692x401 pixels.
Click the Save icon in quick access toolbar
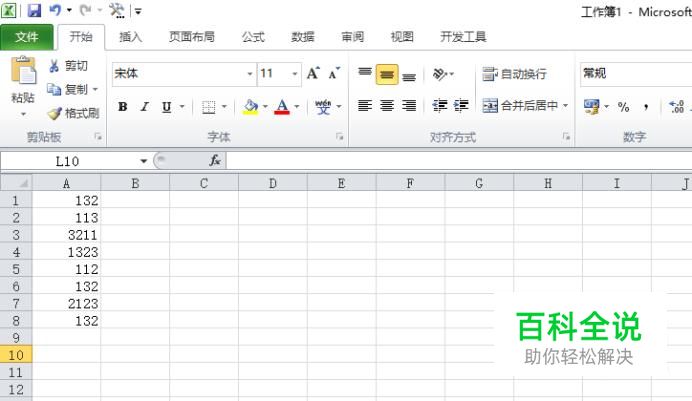[x=34, y=10]
